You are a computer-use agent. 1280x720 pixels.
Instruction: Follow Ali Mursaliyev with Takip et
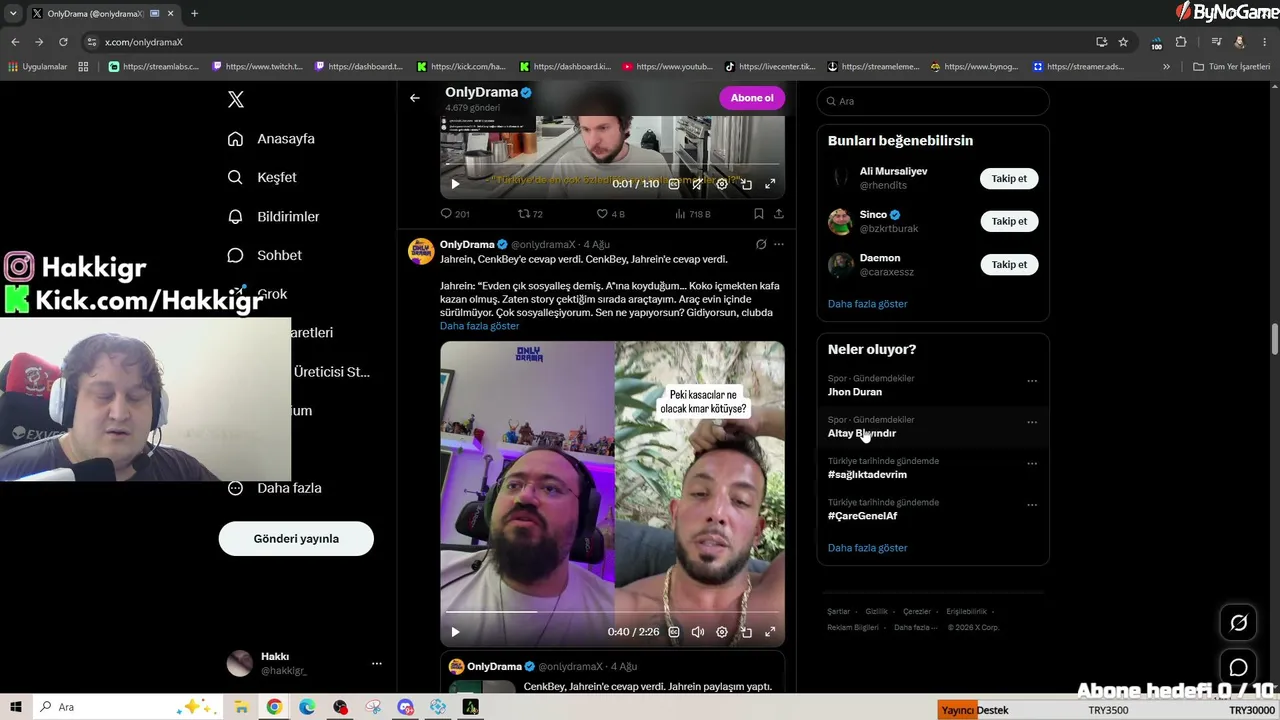click(1009, 179)
